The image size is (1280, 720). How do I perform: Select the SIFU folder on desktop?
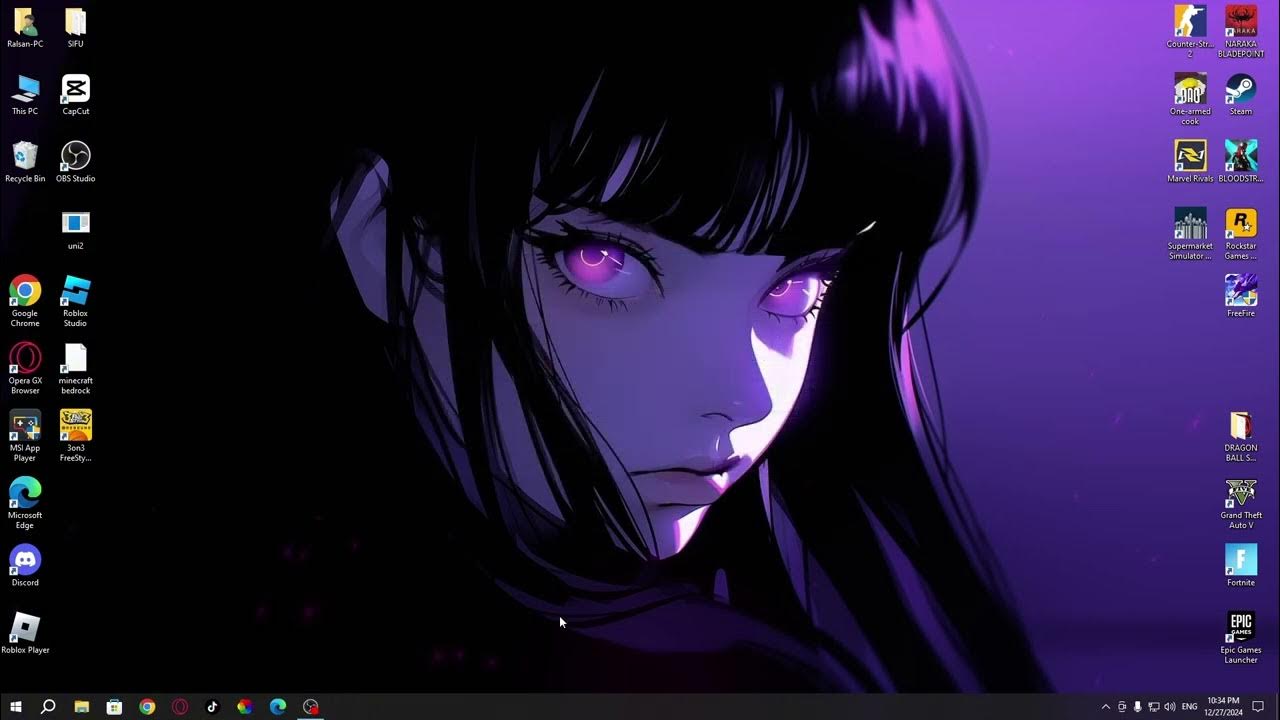76,28
